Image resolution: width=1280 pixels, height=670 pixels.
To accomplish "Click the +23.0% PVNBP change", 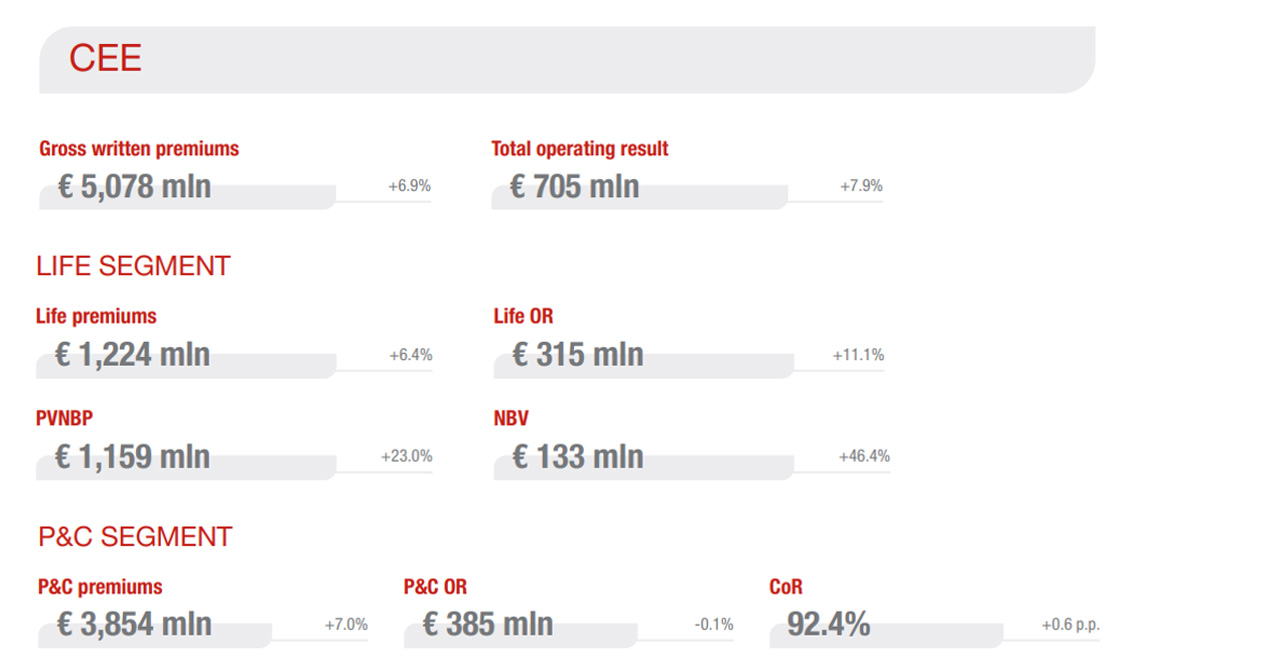I will [406, 456].
